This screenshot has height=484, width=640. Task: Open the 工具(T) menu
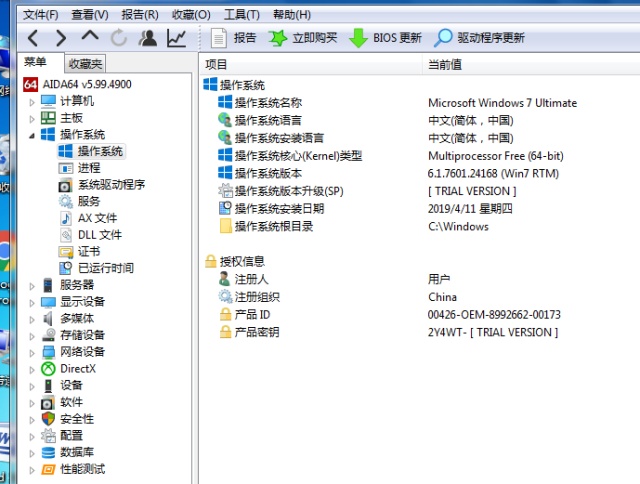pos(242,15)
